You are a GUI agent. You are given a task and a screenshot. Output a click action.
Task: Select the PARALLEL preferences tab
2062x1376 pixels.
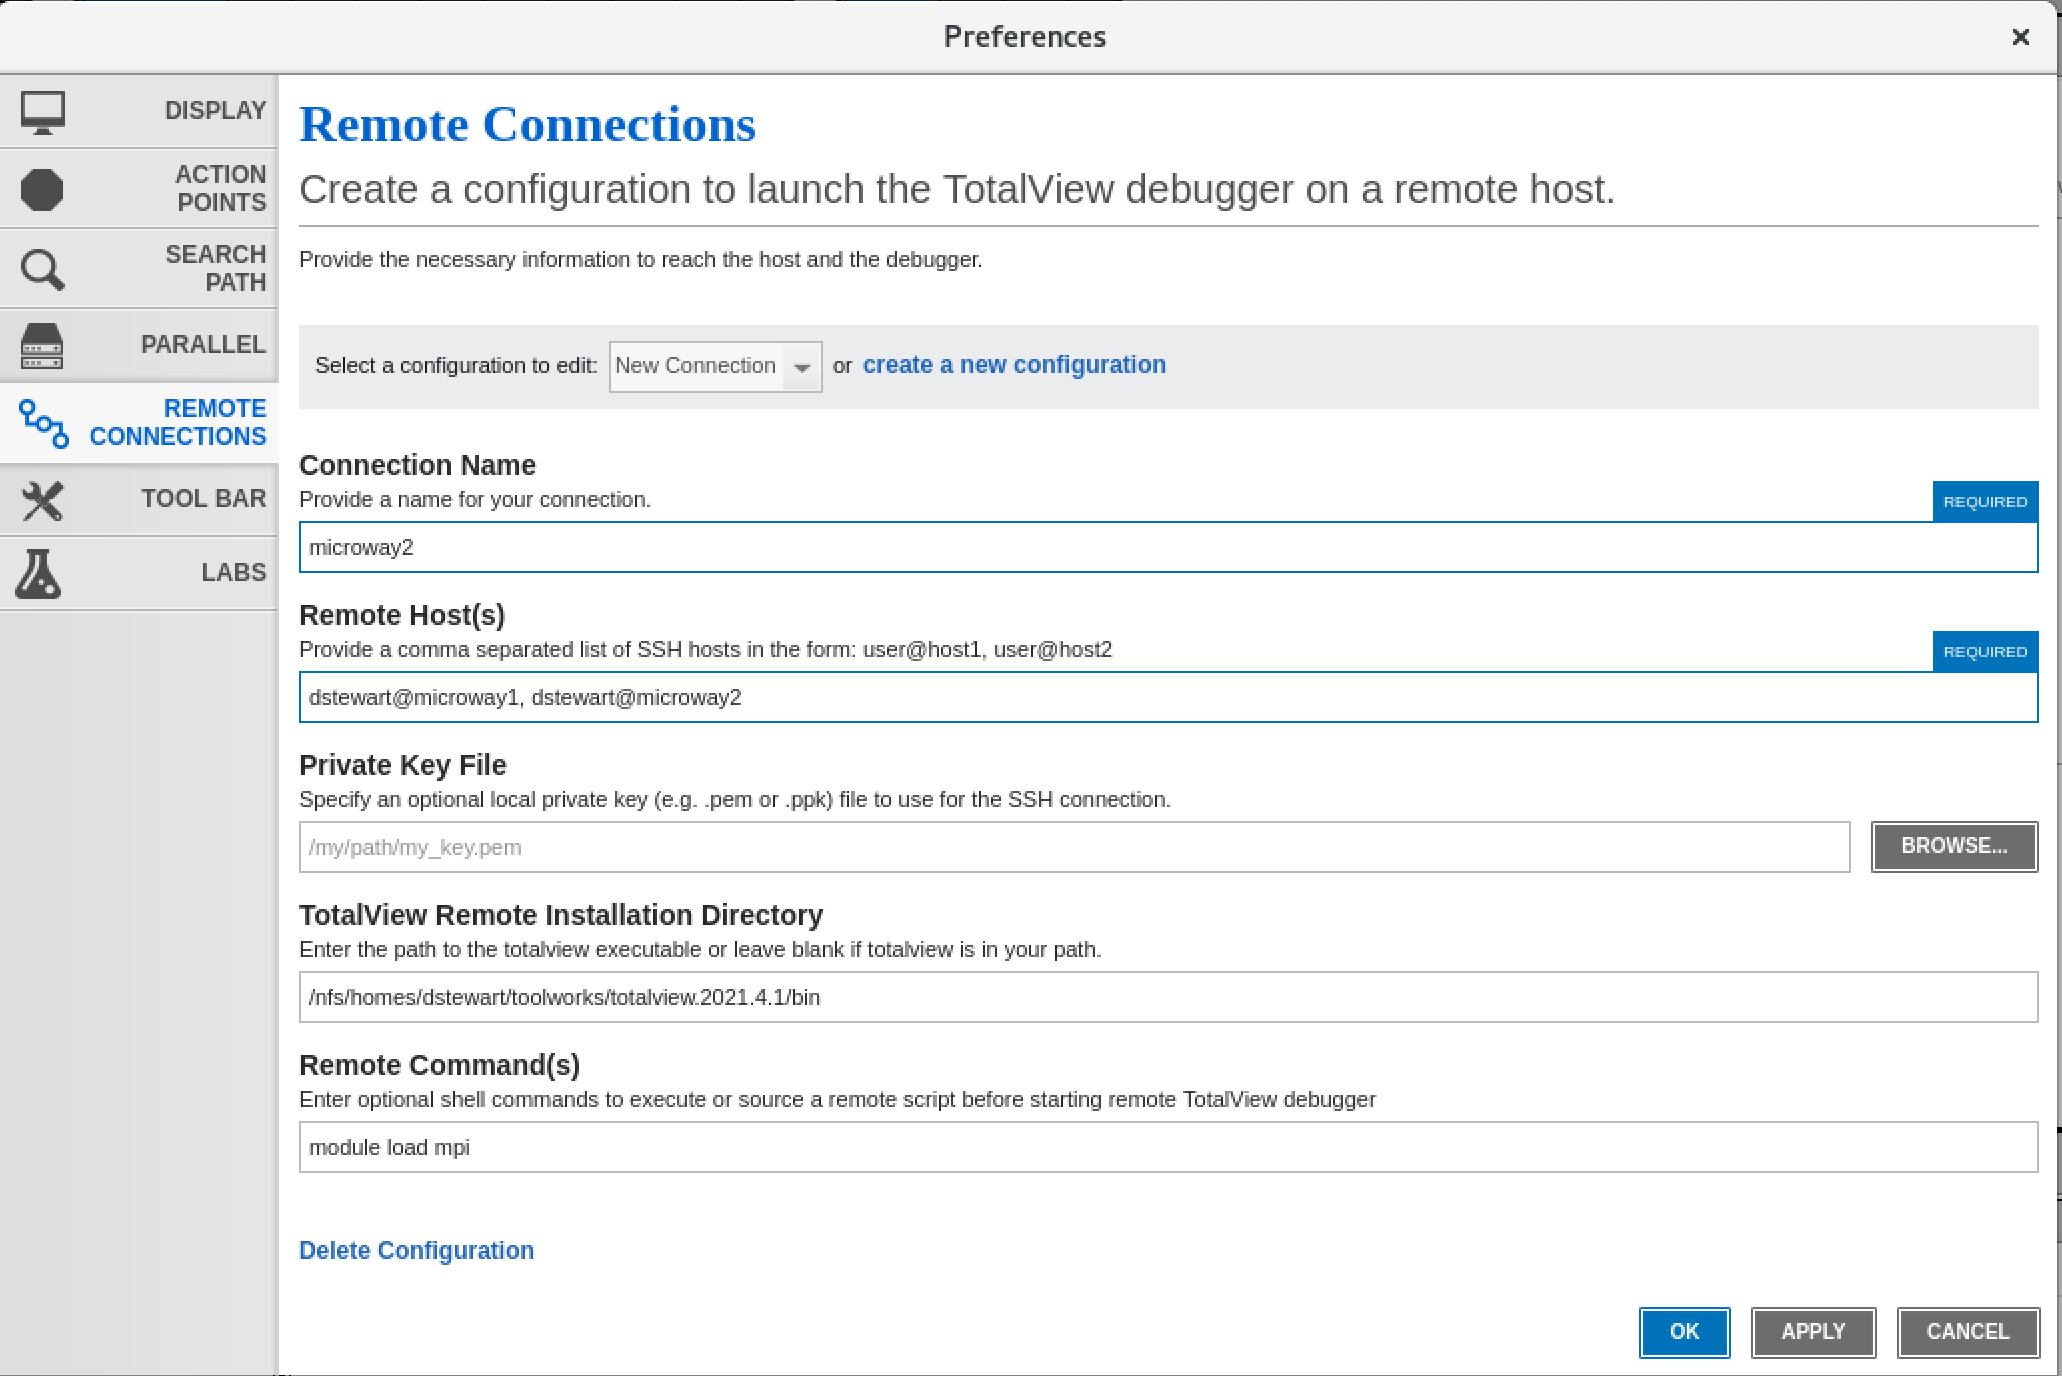[139, 345]
